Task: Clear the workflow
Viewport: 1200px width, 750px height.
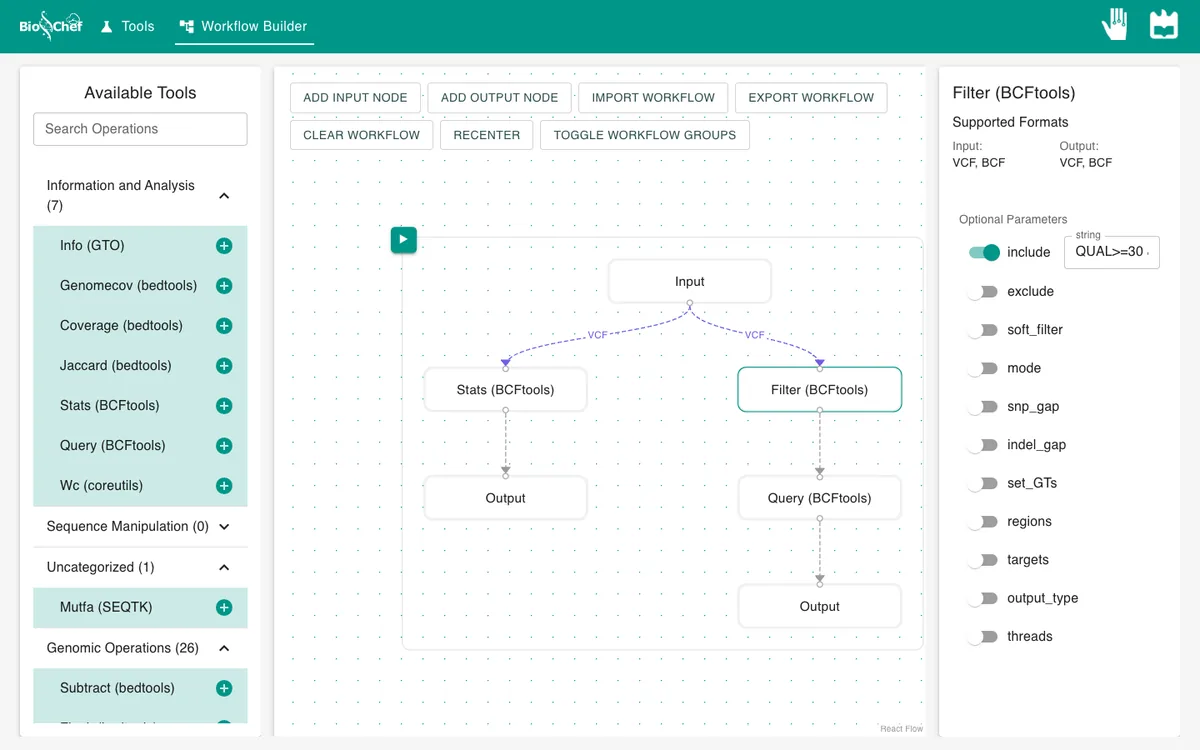Action: point(362,135)
